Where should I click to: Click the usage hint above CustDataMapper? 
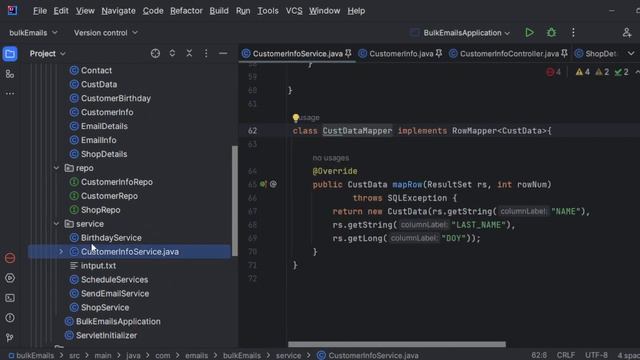coord(310,118)
